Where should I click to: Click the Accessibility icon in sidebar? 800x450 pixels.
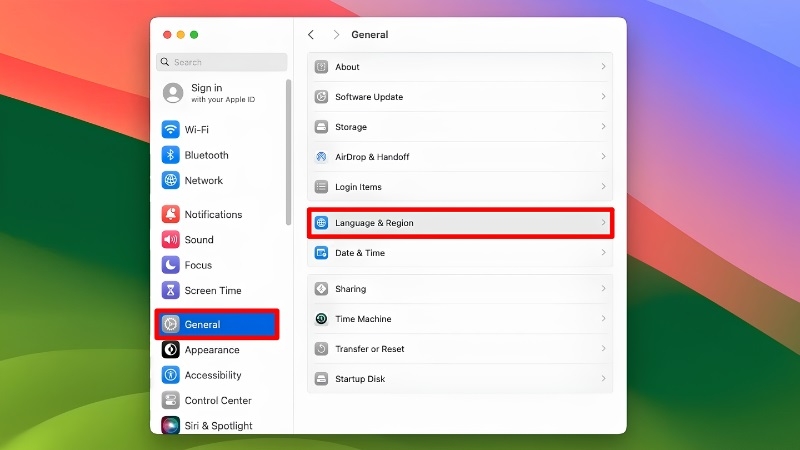[x=170, y=375]
